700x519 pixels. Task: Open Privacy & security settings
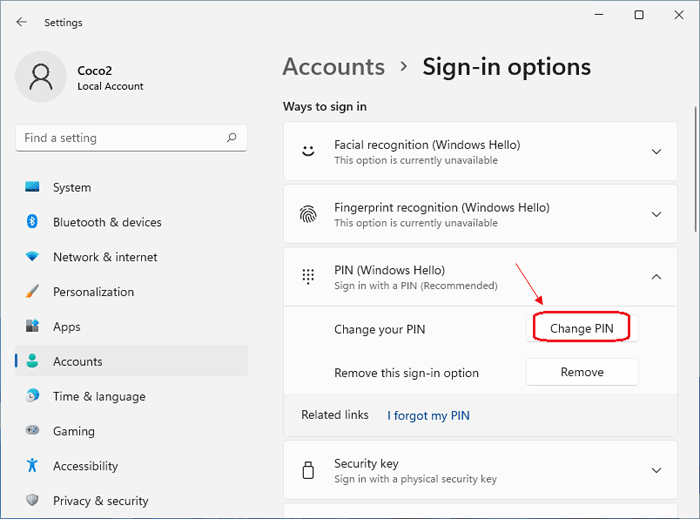point(131,501)
